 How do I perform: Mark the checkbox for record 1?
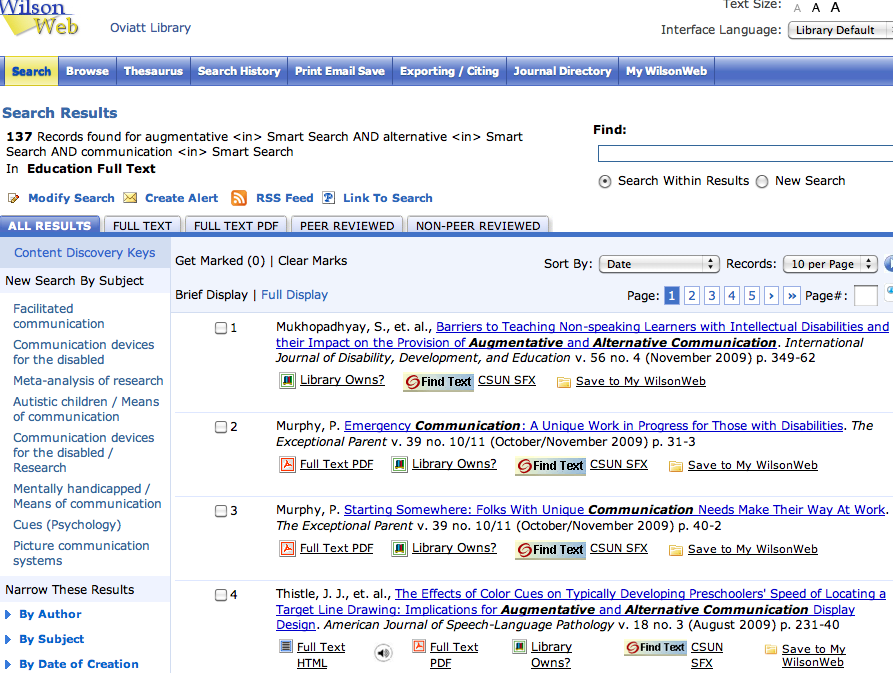[221, 328]
